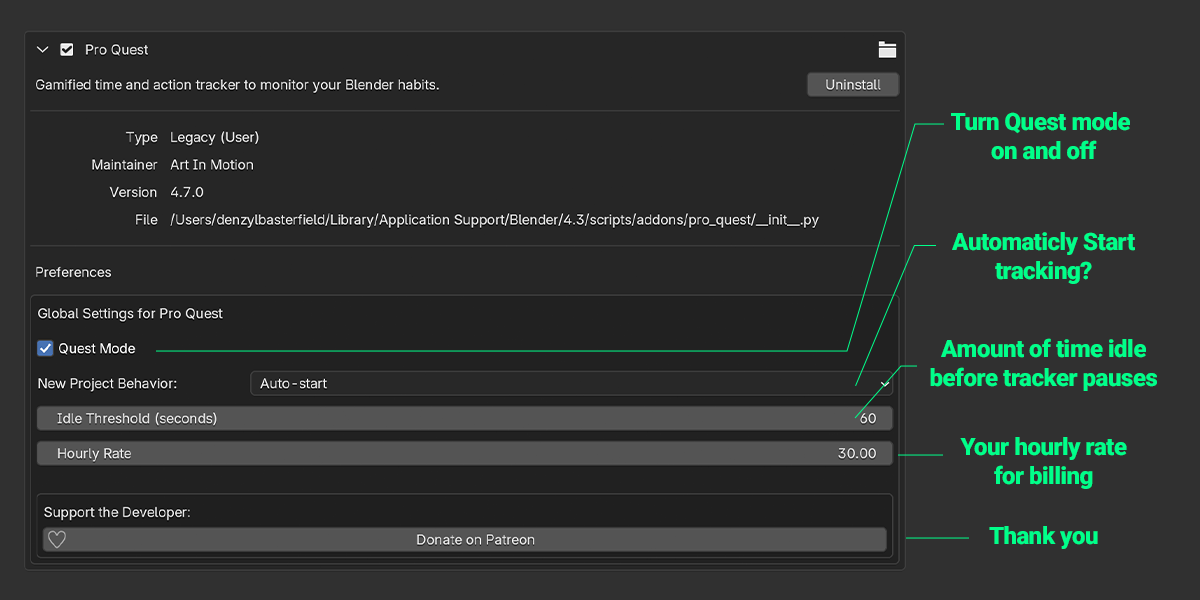Click the Pro Quest add-on title
This screenshot has width=1200, height=600.
[117, 50]
